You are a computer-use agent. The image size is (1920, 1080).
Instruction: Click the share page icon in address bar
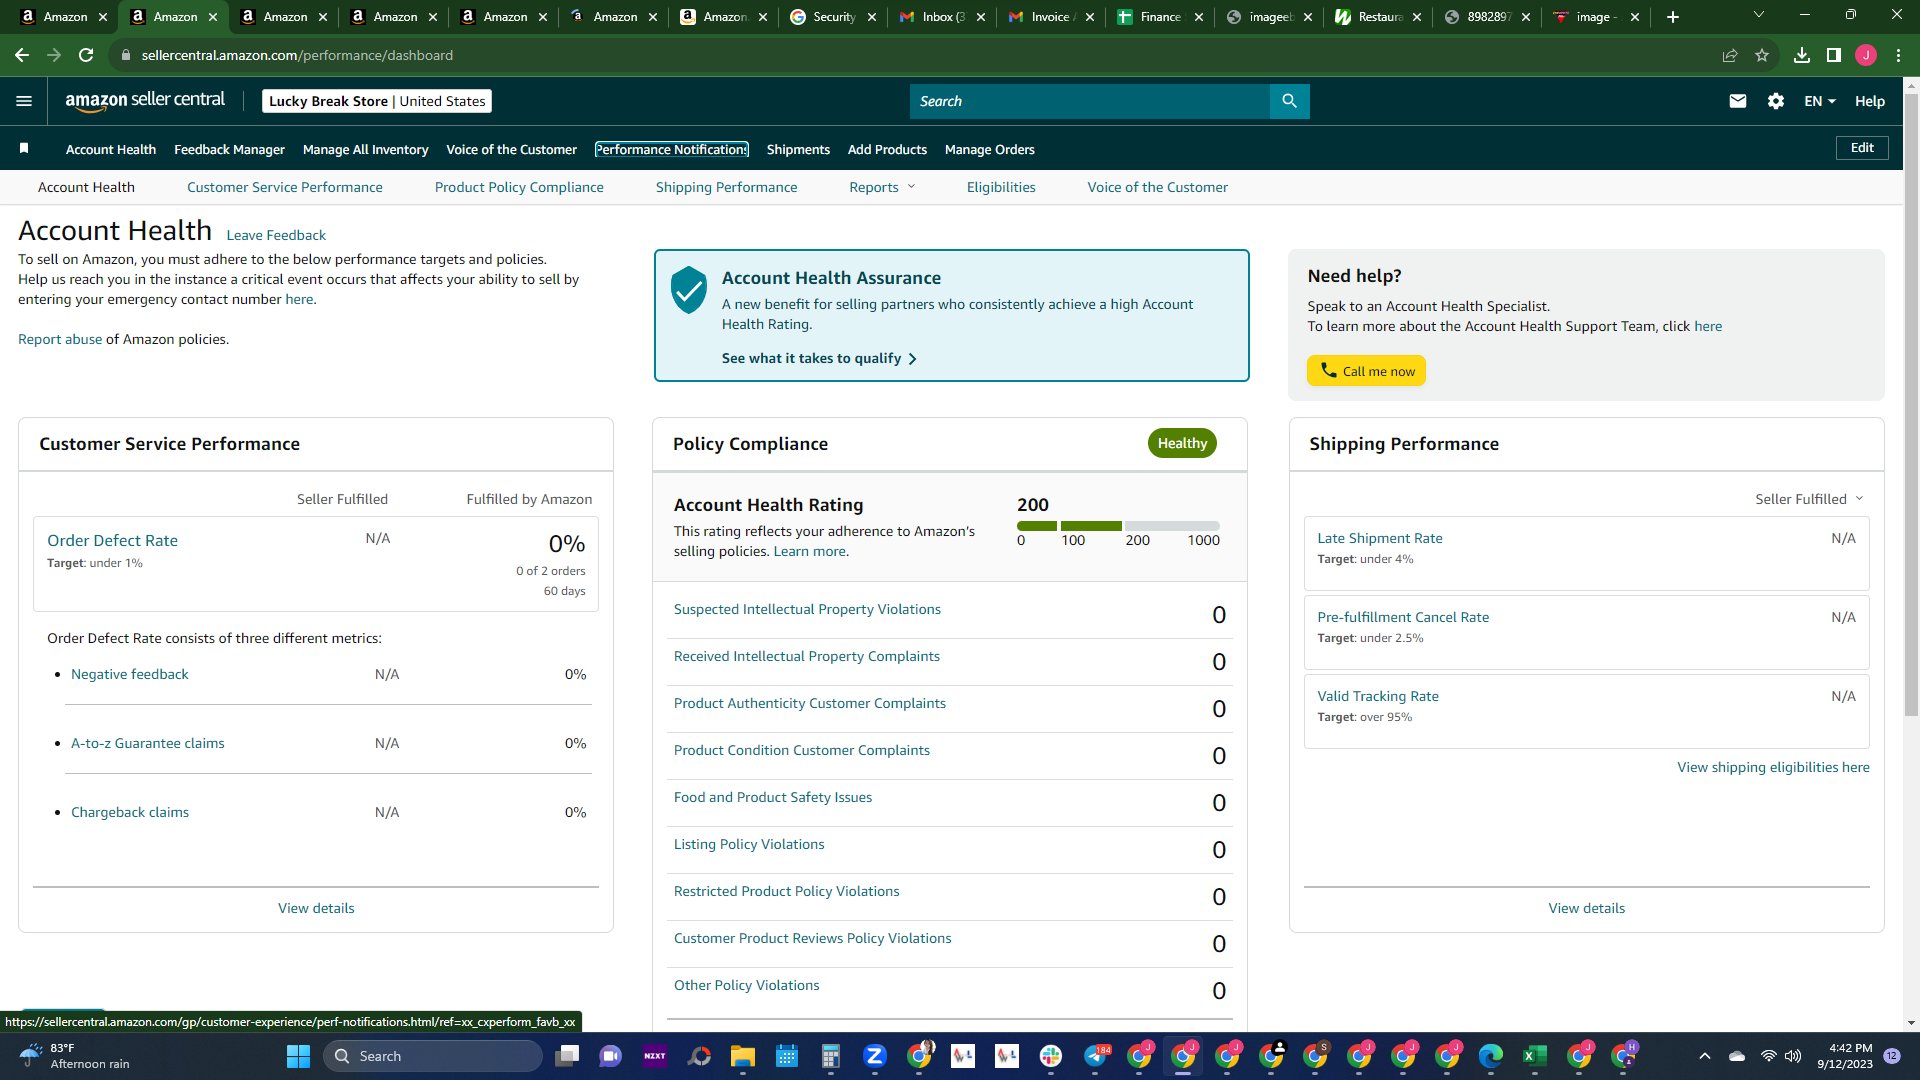point(1730,55)
